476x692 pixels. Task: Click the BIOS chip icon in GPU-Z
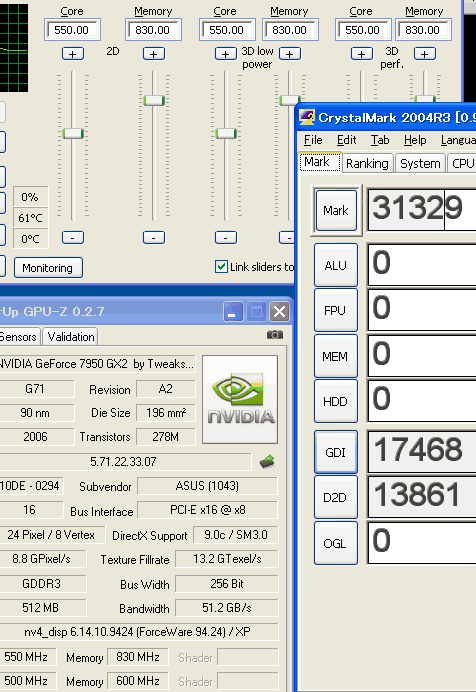pos(267,462)
